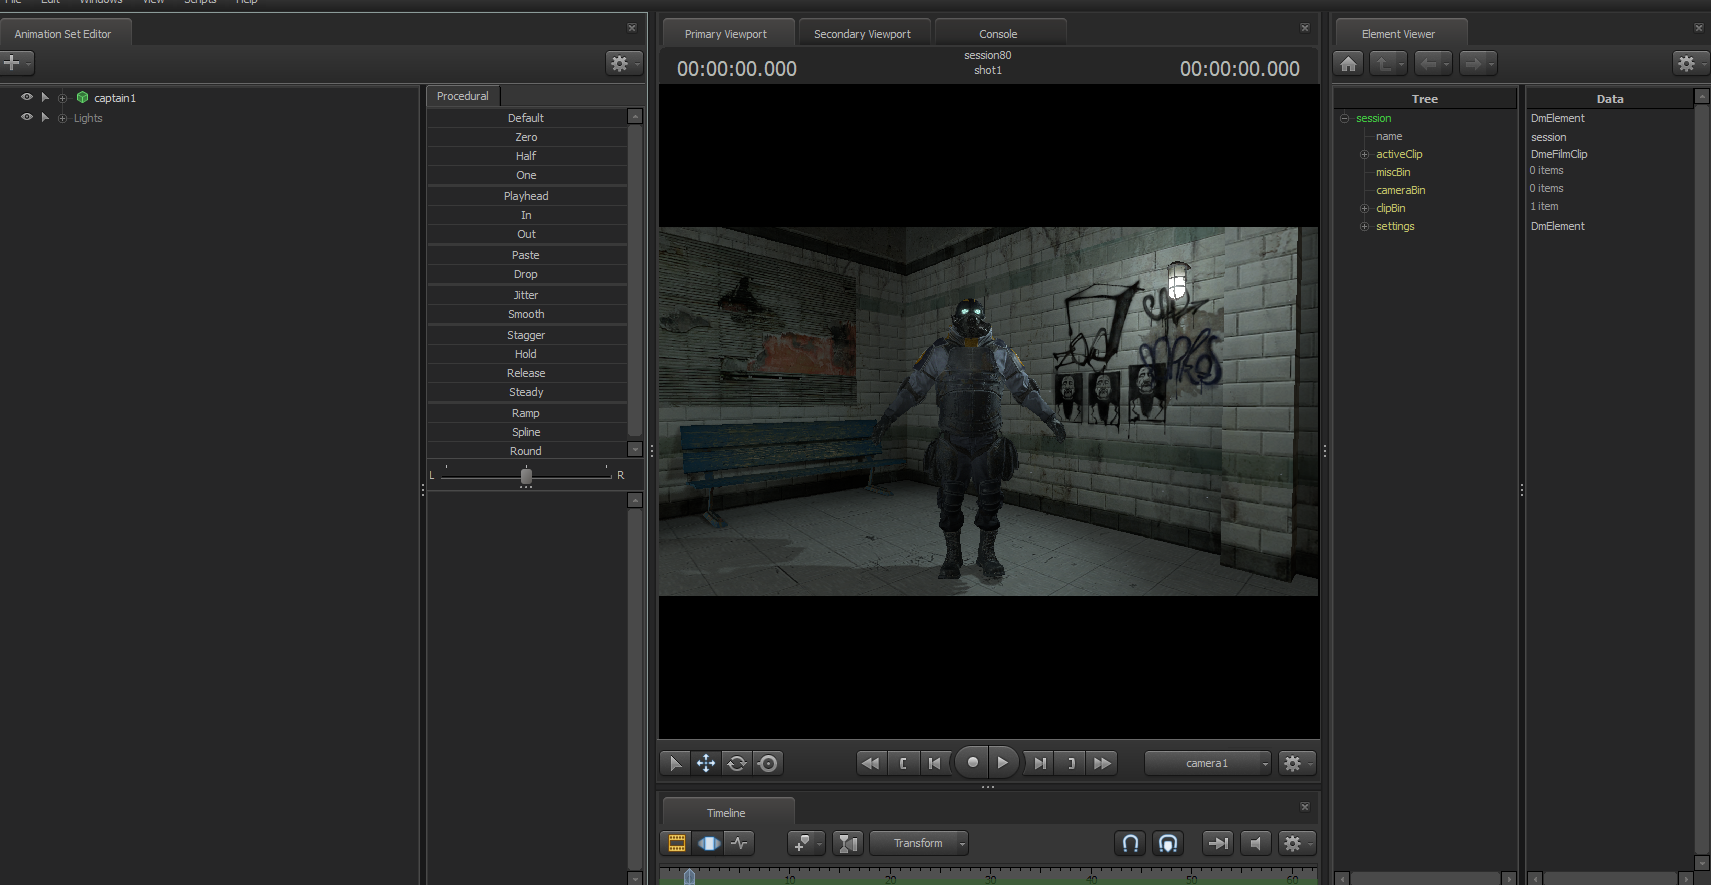
Task: Click the selection arrow for captain1
Action: pos(45,97)
